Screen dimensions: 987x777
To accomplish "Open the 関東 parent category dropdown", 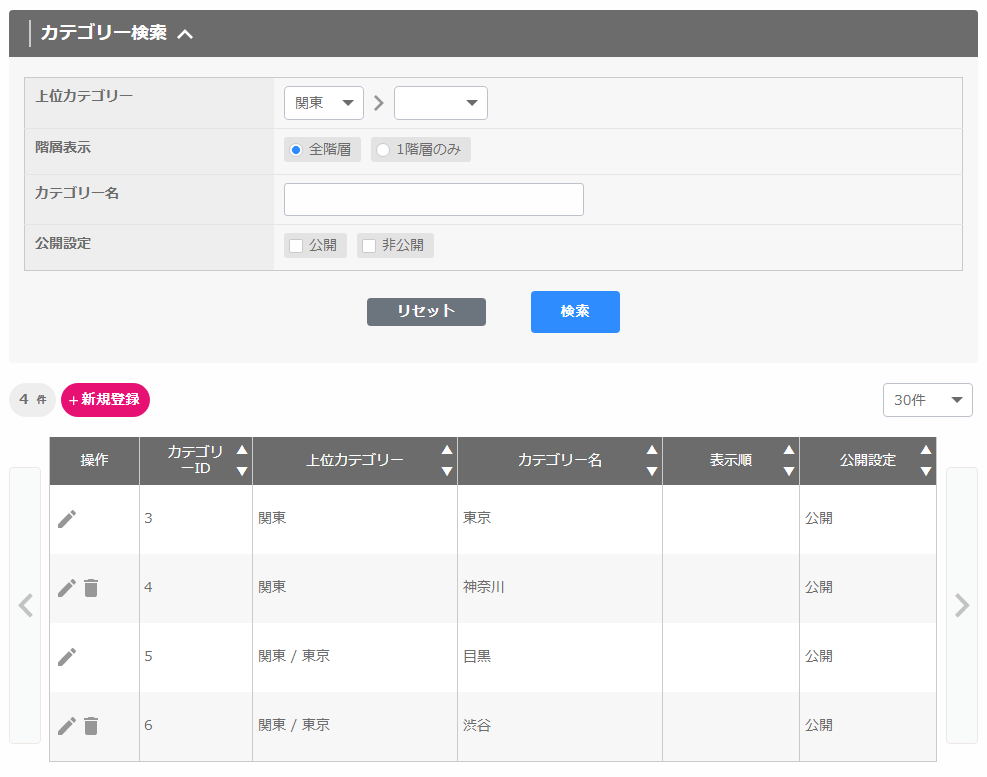I will point(324,103).
